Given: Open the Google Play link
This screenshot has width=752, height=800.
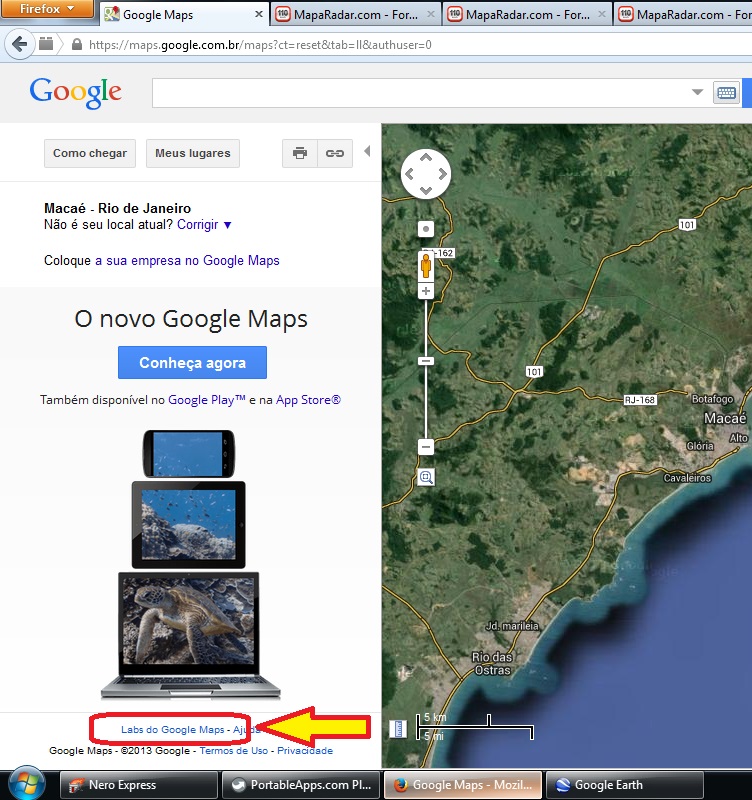Looking at the screenshot, I should [207, 400].
